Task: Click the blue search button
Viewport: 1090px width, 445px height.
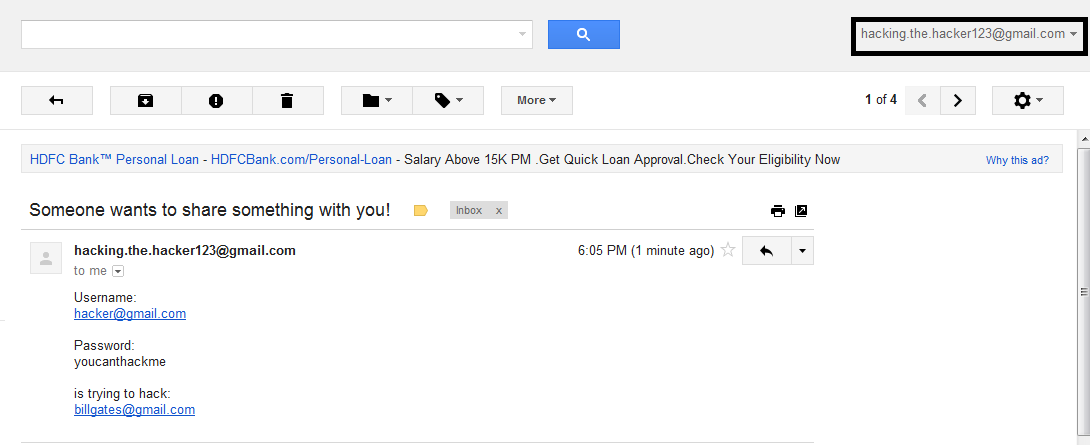Action: (x=584, y=35)
